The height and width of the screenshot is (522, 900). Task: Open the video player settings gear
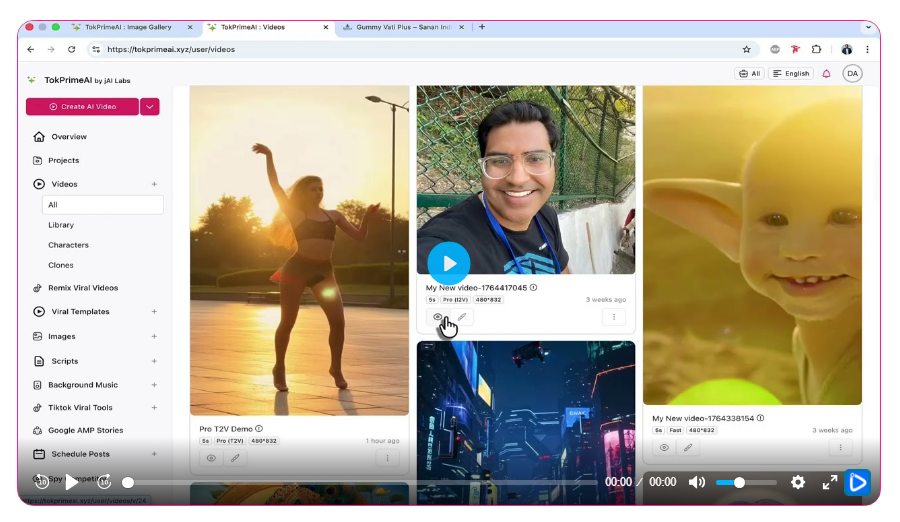(797, 482)
